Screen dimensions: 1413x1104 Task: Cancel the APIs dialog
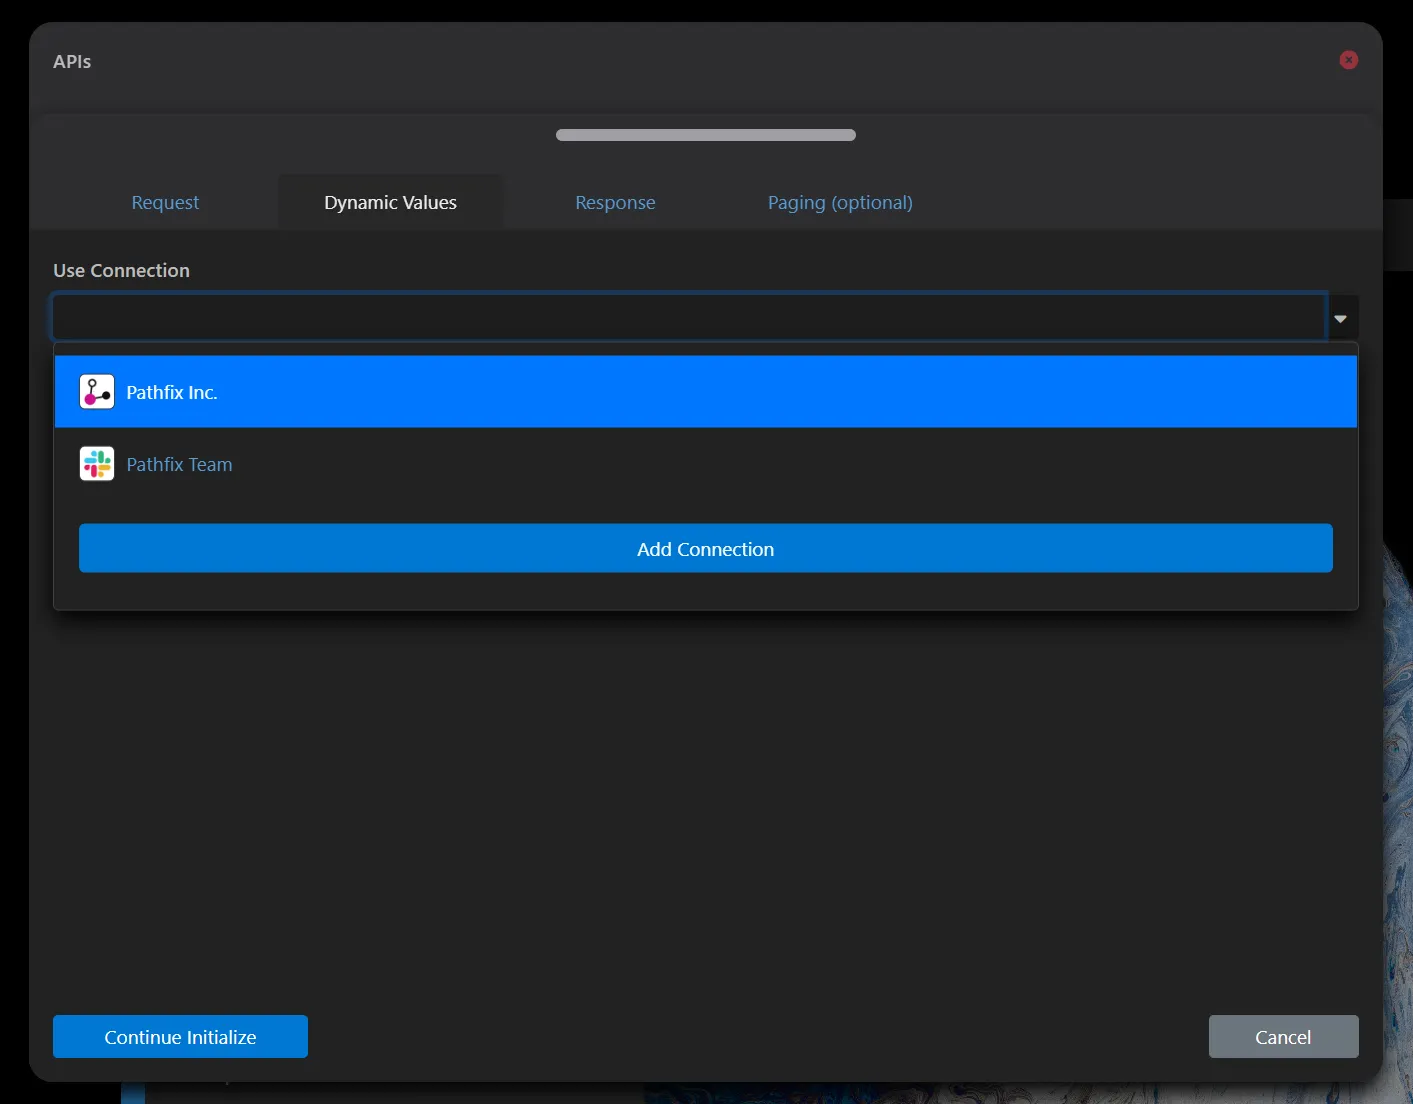1283,1037
